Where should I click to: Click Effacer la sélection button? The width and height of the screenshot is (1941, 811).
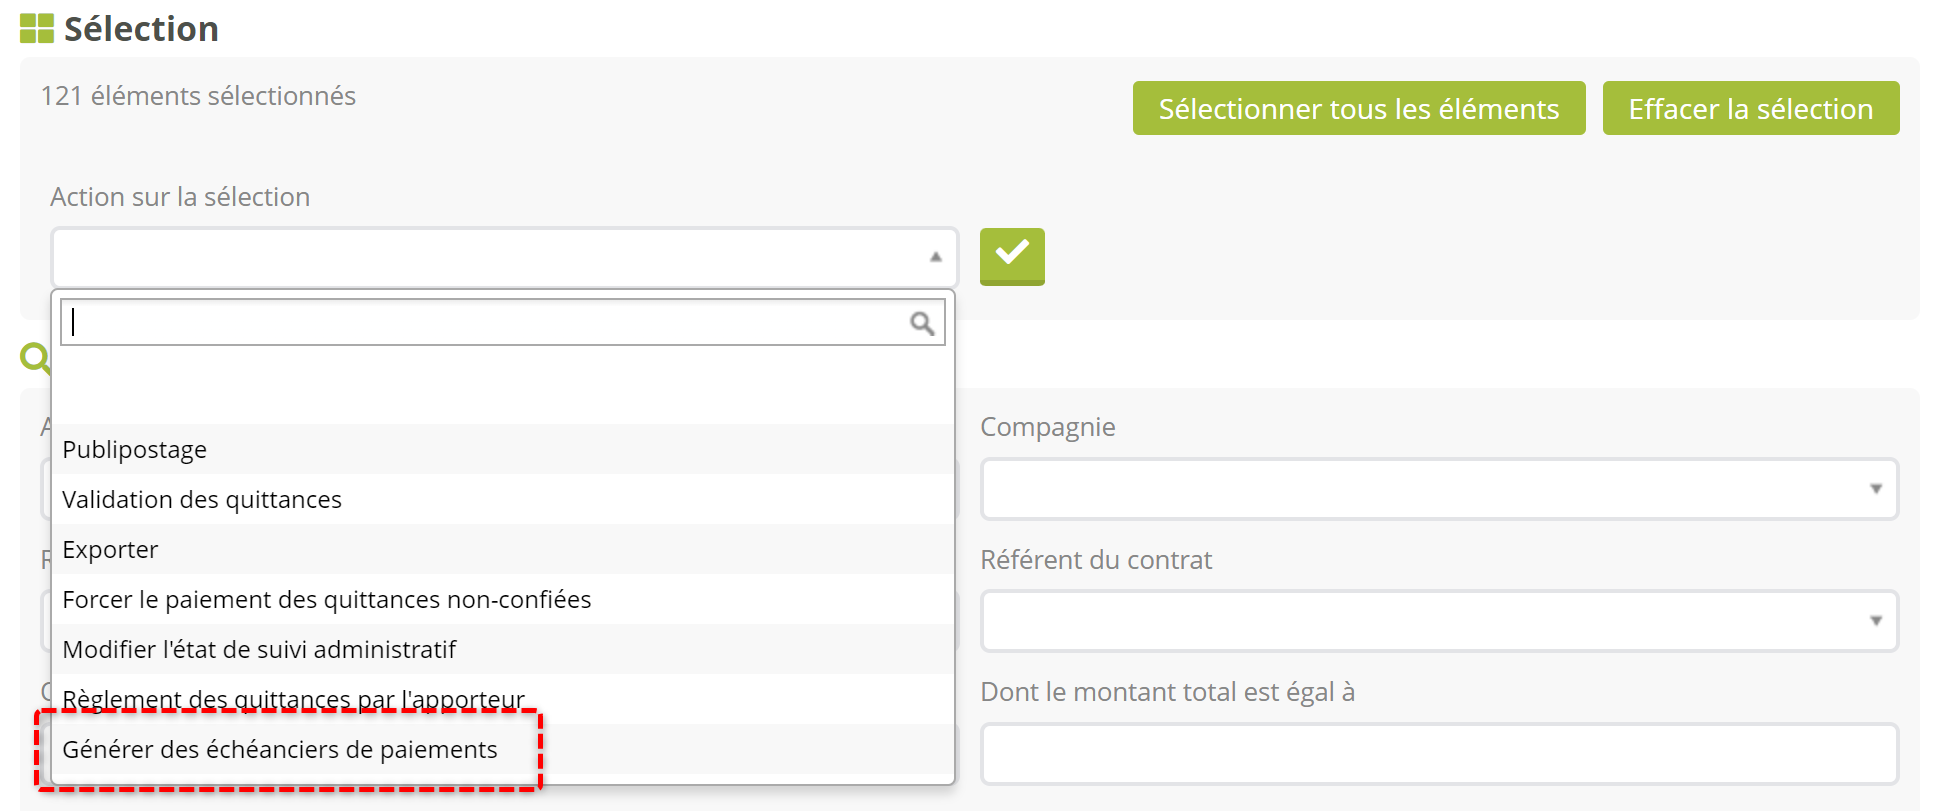tap(1750, 108)
